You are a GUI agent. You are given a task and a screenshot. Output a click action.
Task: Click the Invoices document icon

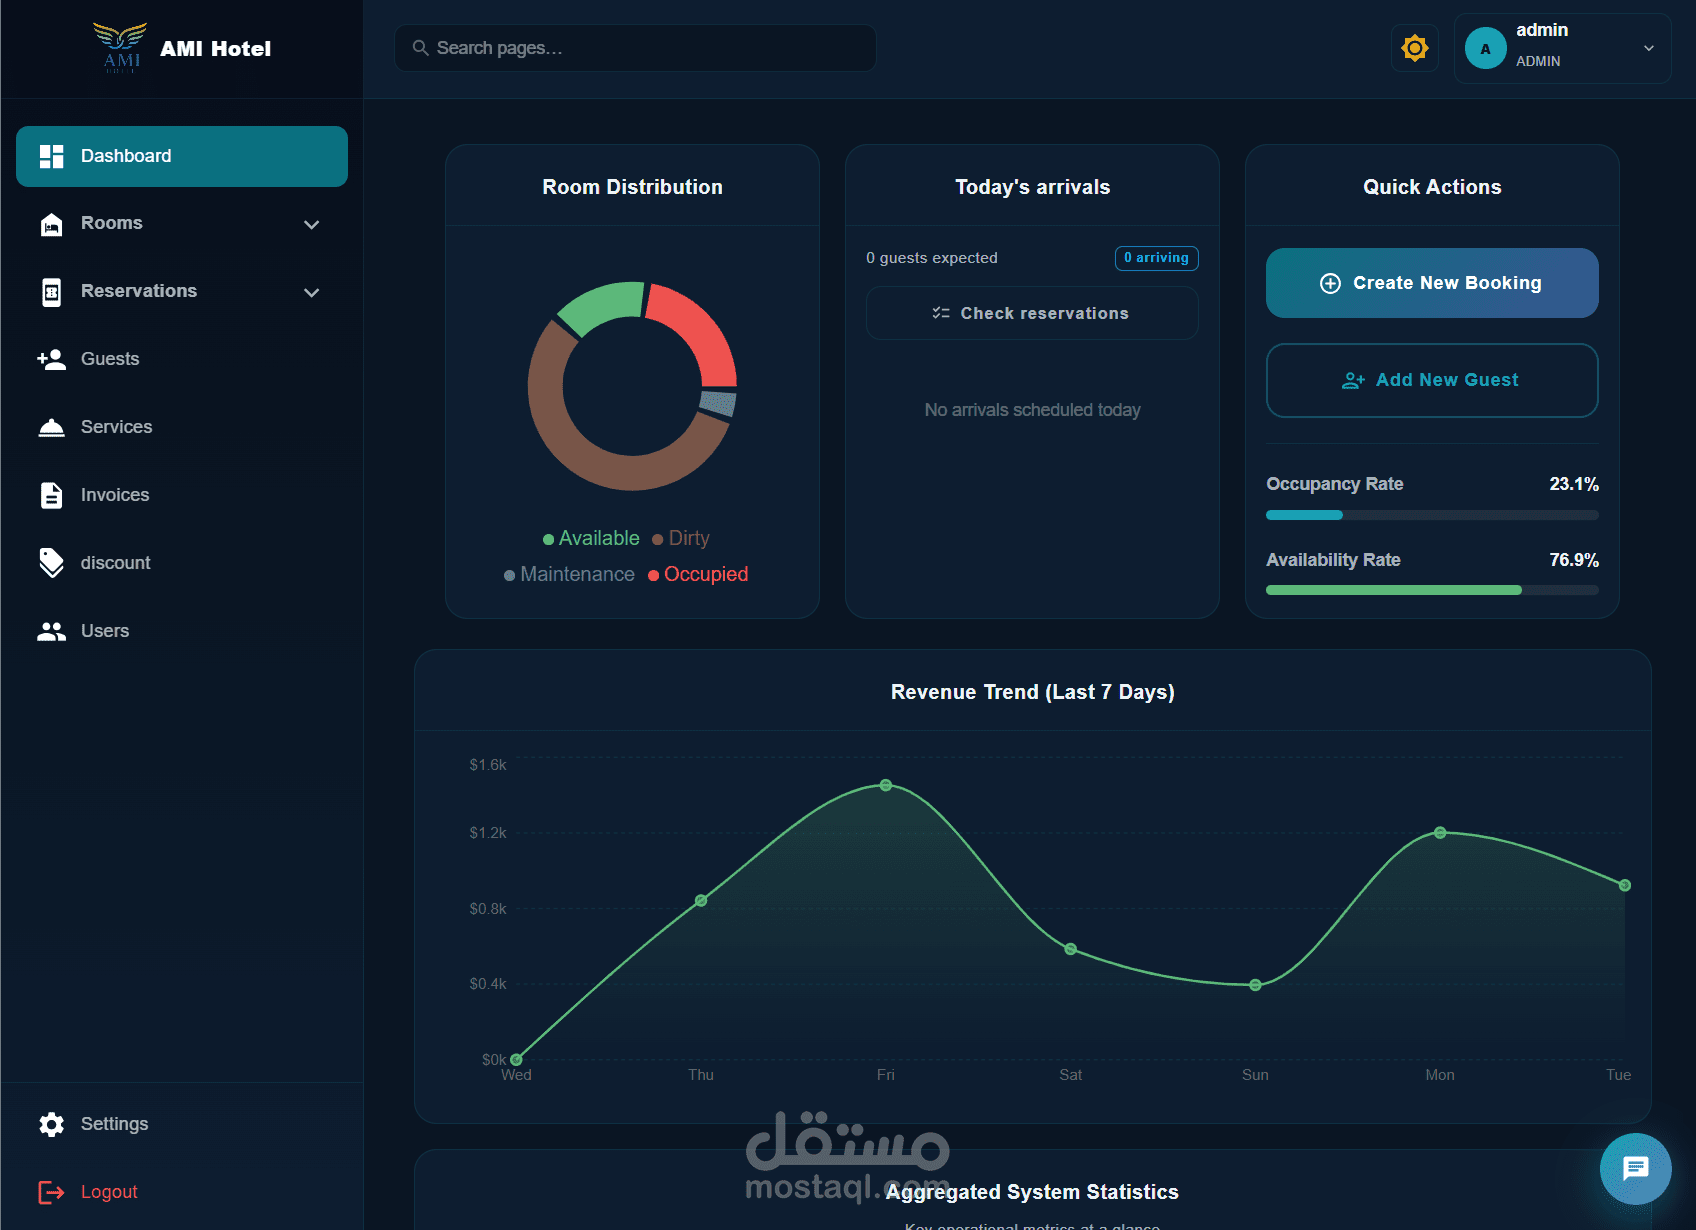51,495
